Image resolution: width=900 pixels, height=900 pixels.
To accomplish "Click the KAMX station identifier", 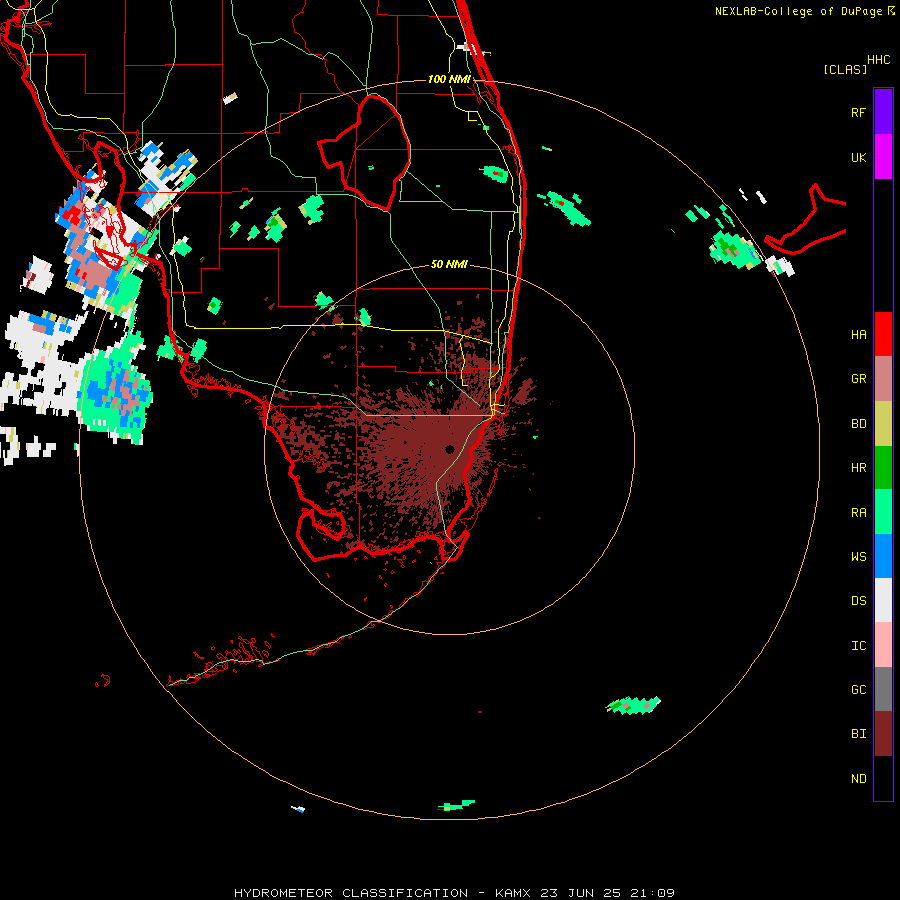I will 513,893.
